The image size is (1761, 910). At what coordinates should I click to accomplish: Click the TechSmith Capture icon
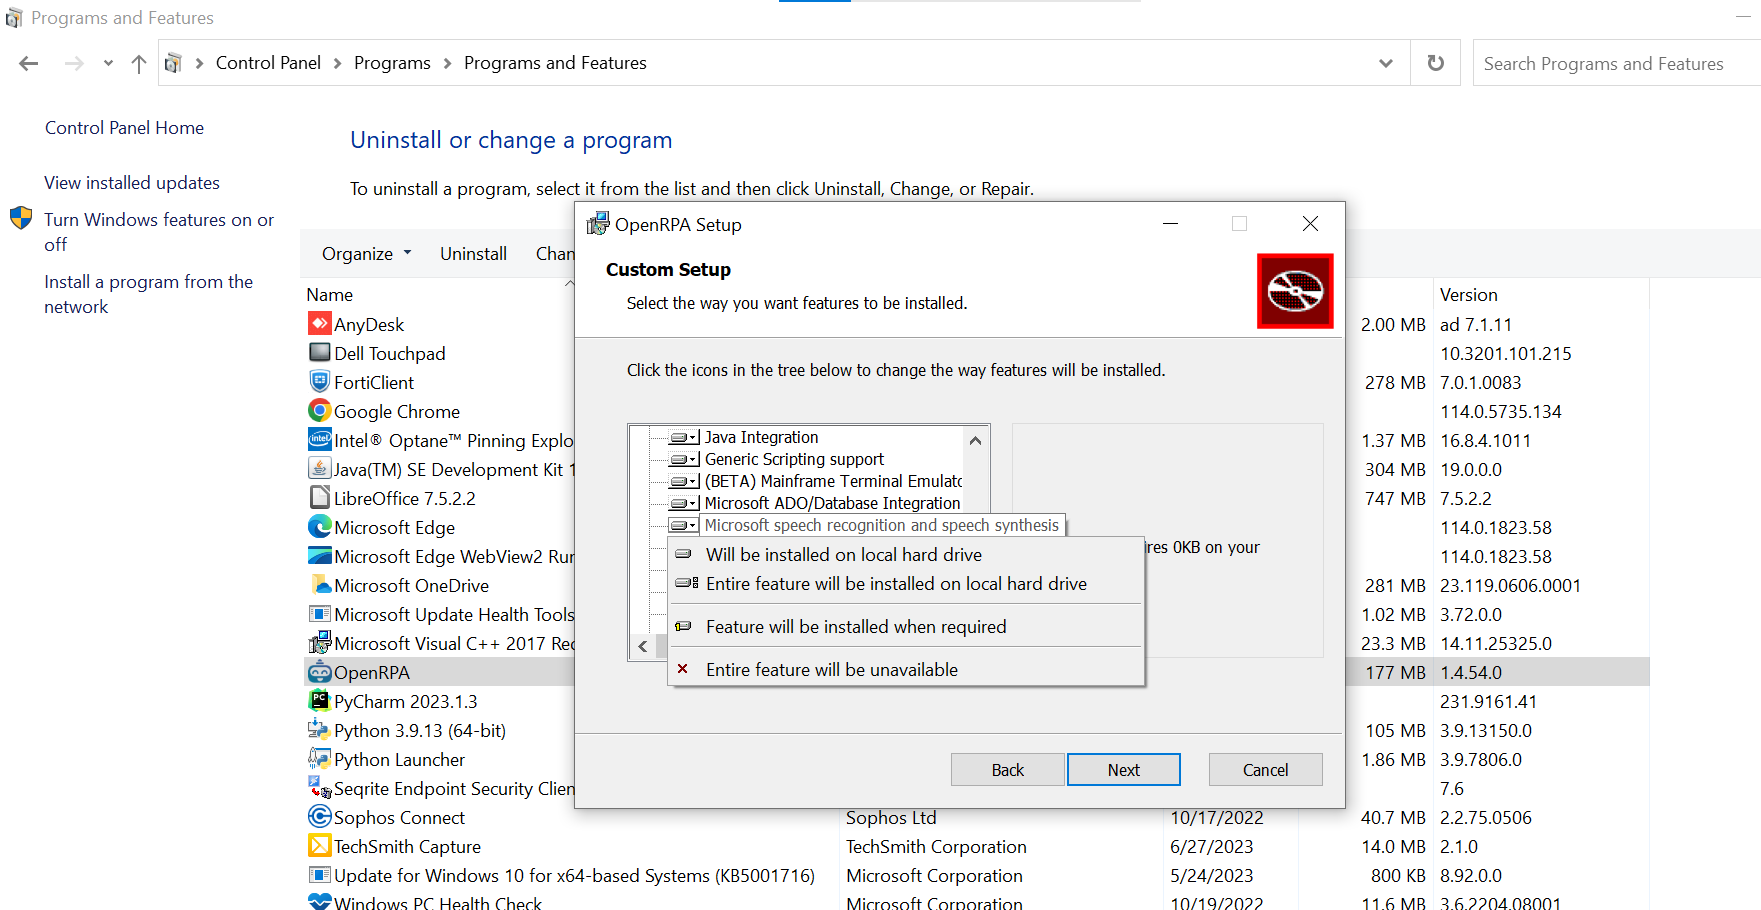coord(319,845)
